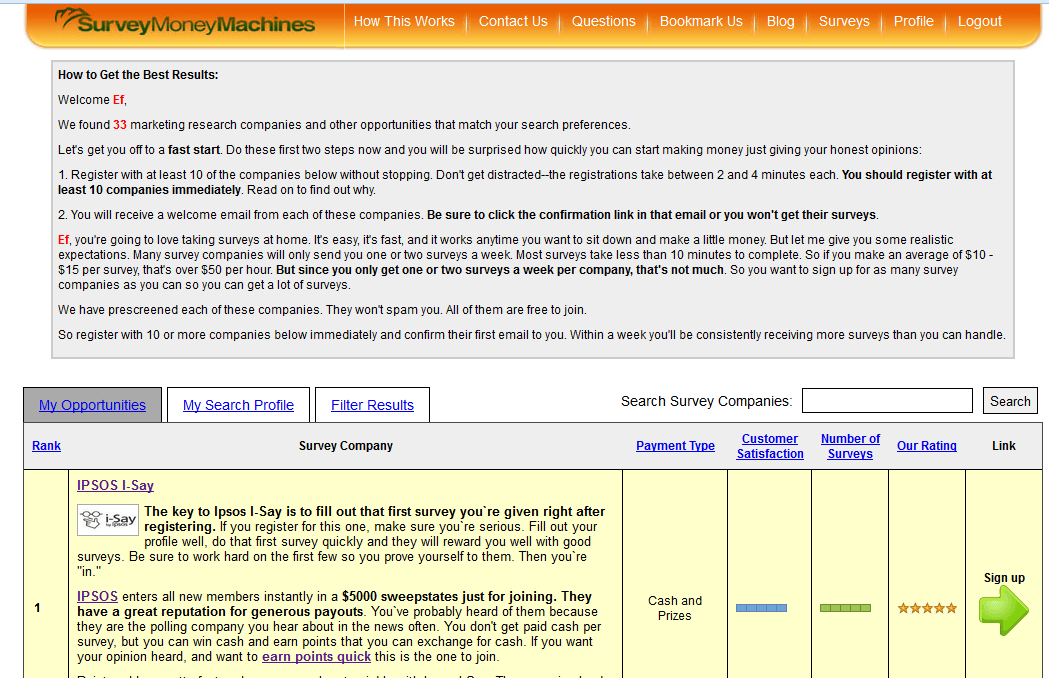
Task: Click the Survey Company column heading
Action: (x=346, y=446)
